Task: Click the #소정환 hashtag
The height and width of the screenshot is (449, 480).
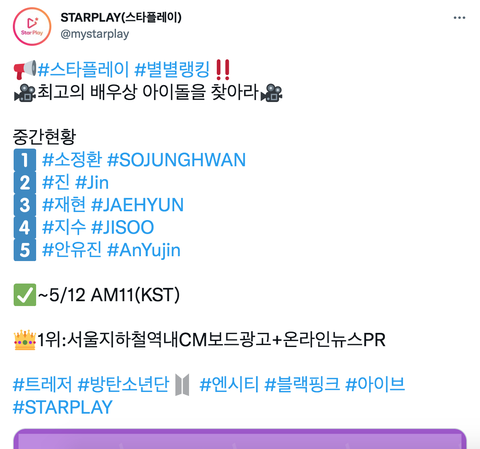Action: pyautogui.click(x=72, y=160)
